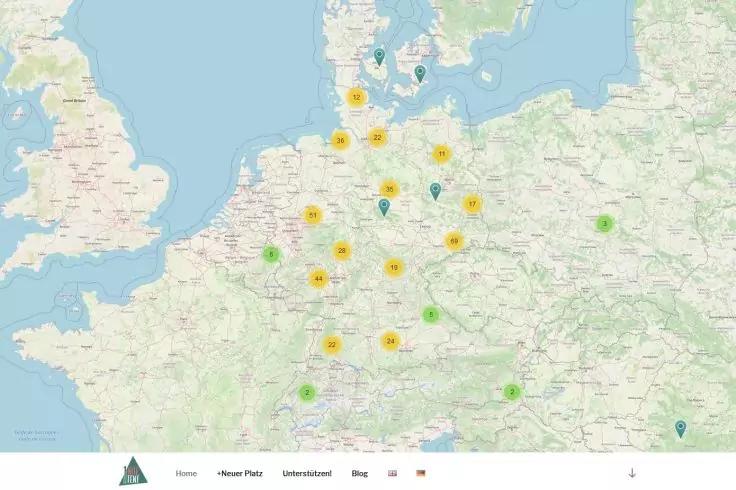The width and height of the screenshot is (736, 490).
Task: Open the green 3 cluster in Poland
Action: coord(605,223)
